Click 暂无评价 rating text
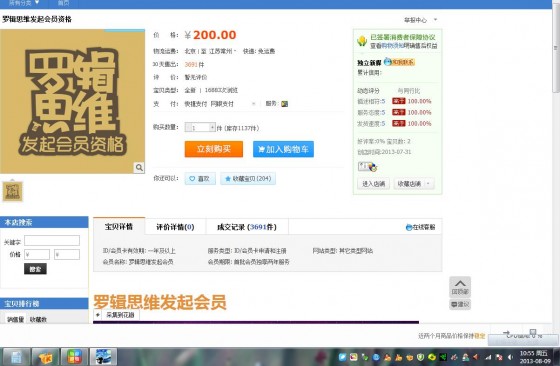 tap(196, 77)
